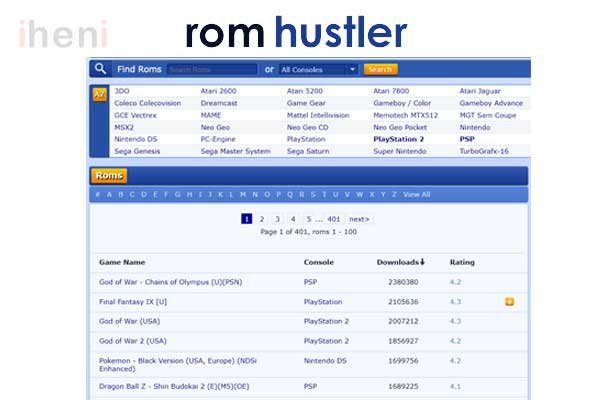Select the Atari 2600 console link

coord(218,91)
